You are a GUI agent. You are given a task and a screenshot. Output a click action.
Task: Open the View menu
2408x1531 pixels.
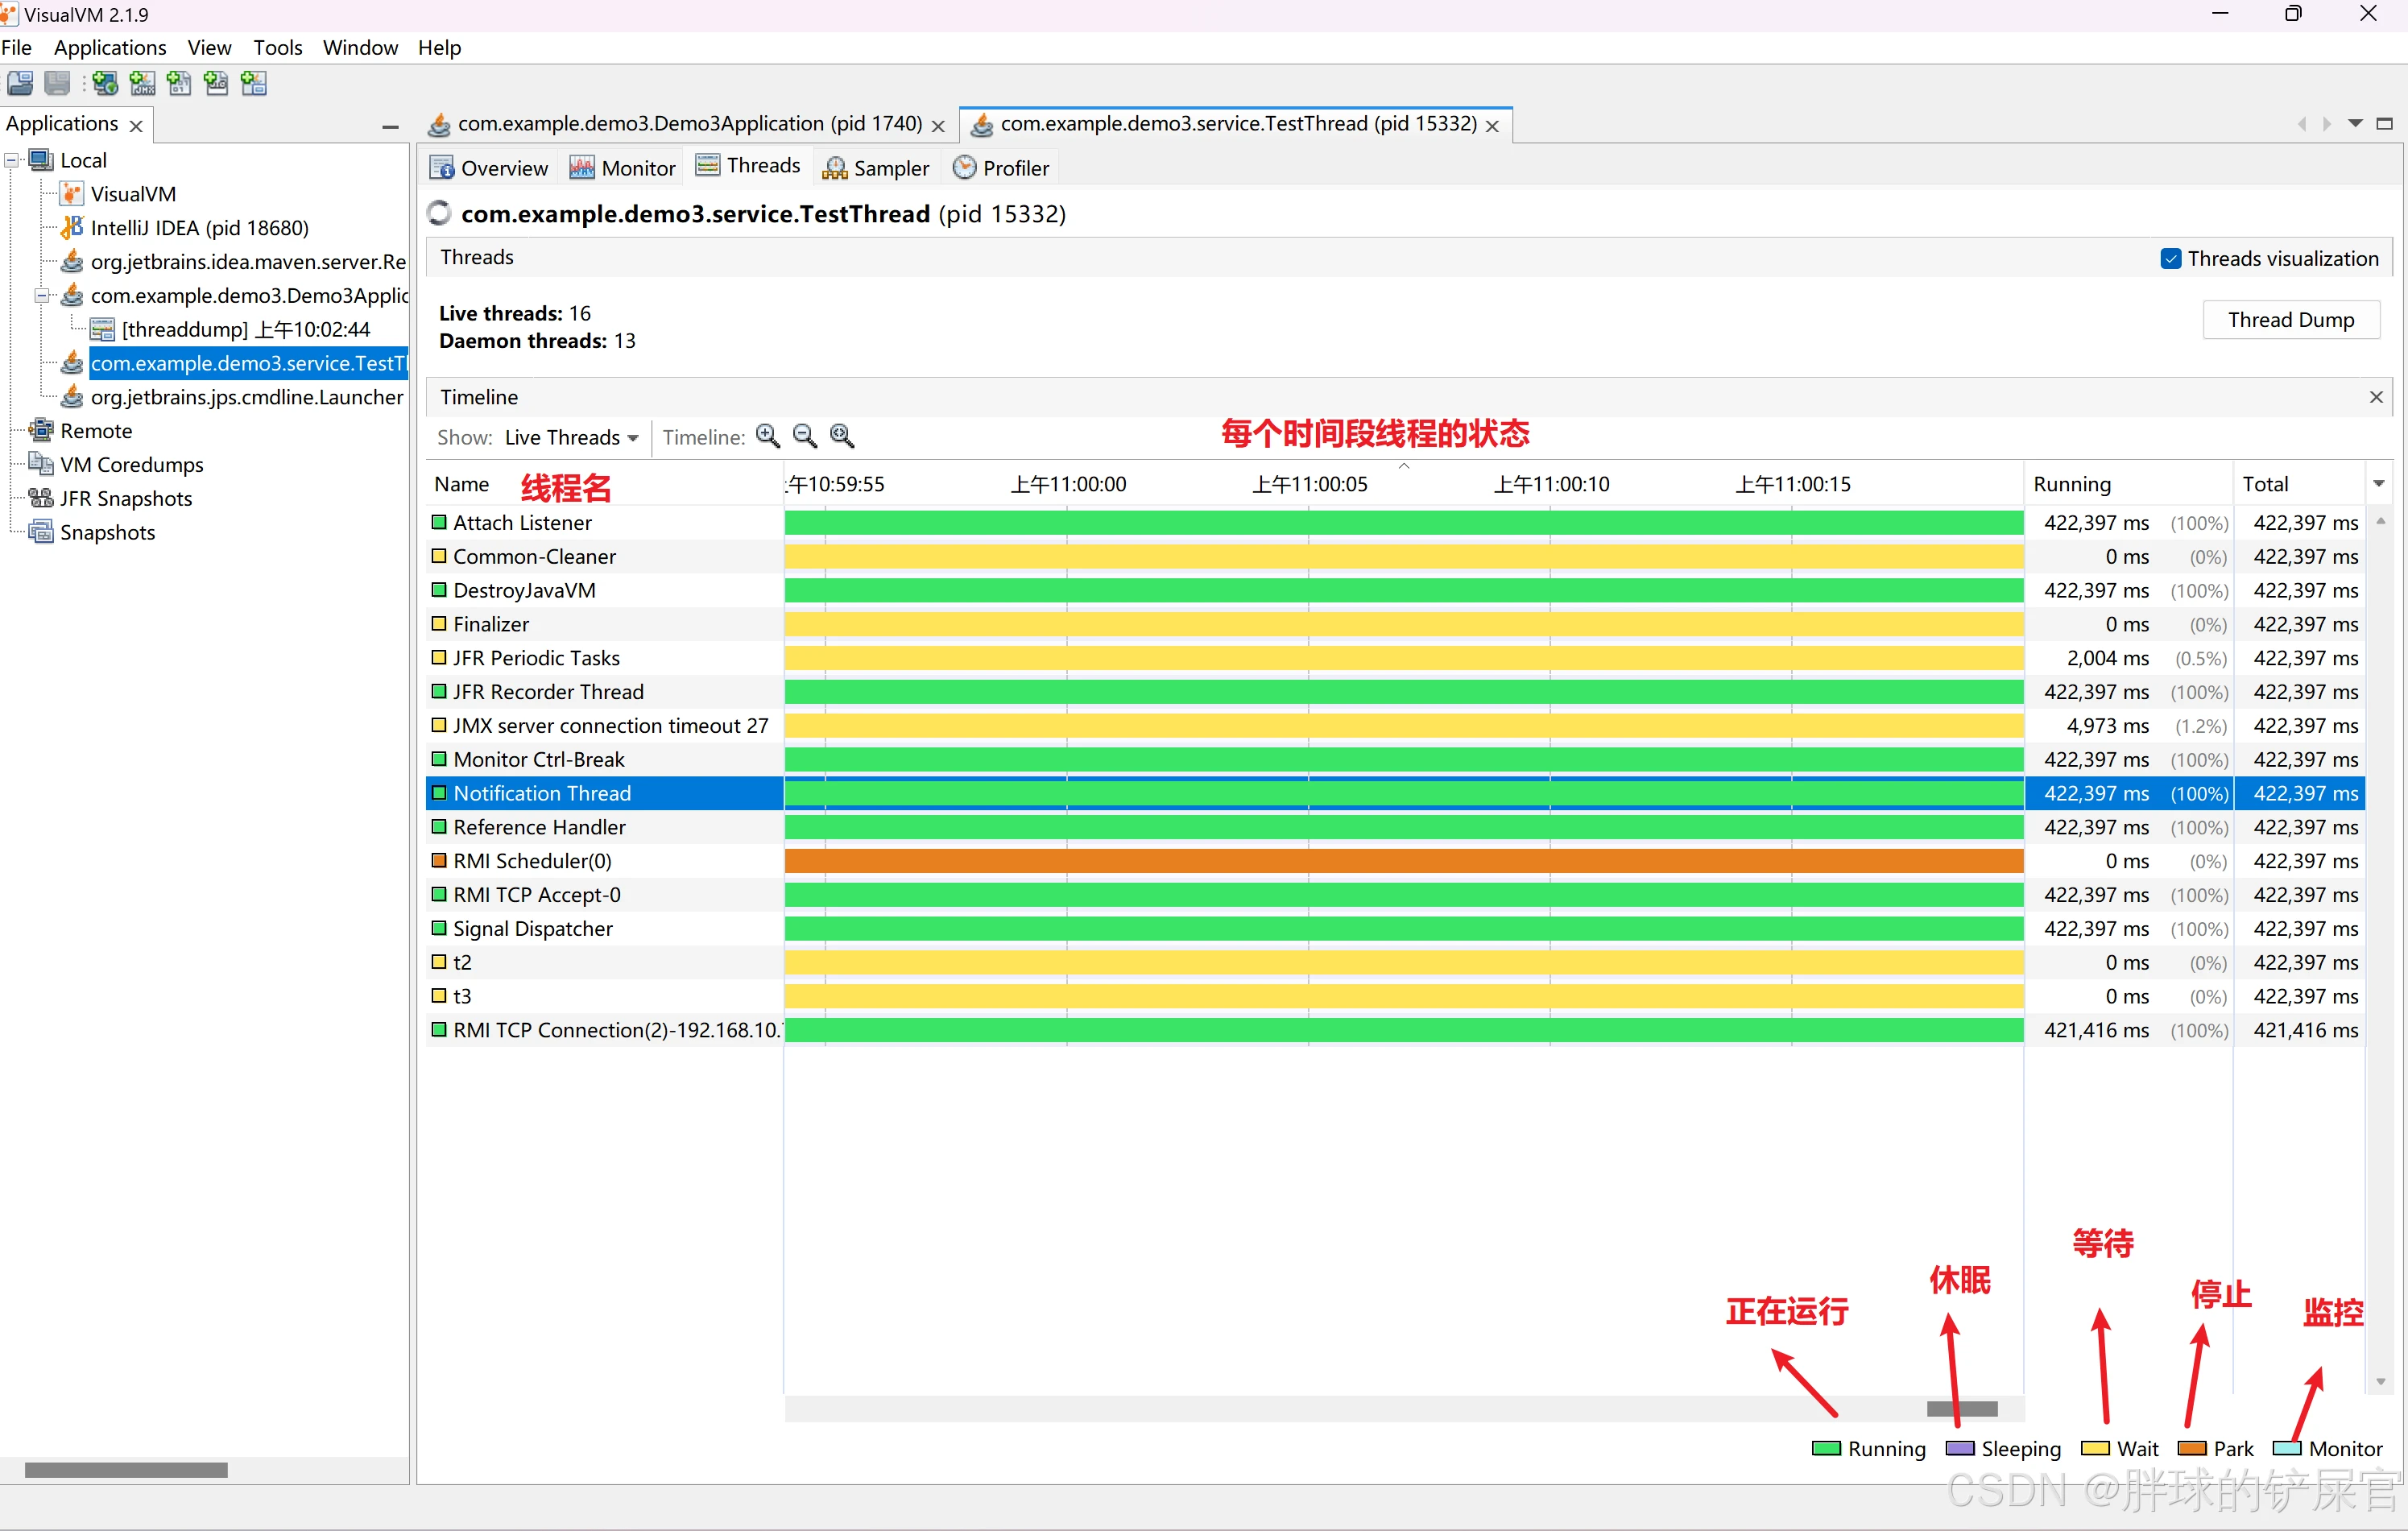(209, 48)
